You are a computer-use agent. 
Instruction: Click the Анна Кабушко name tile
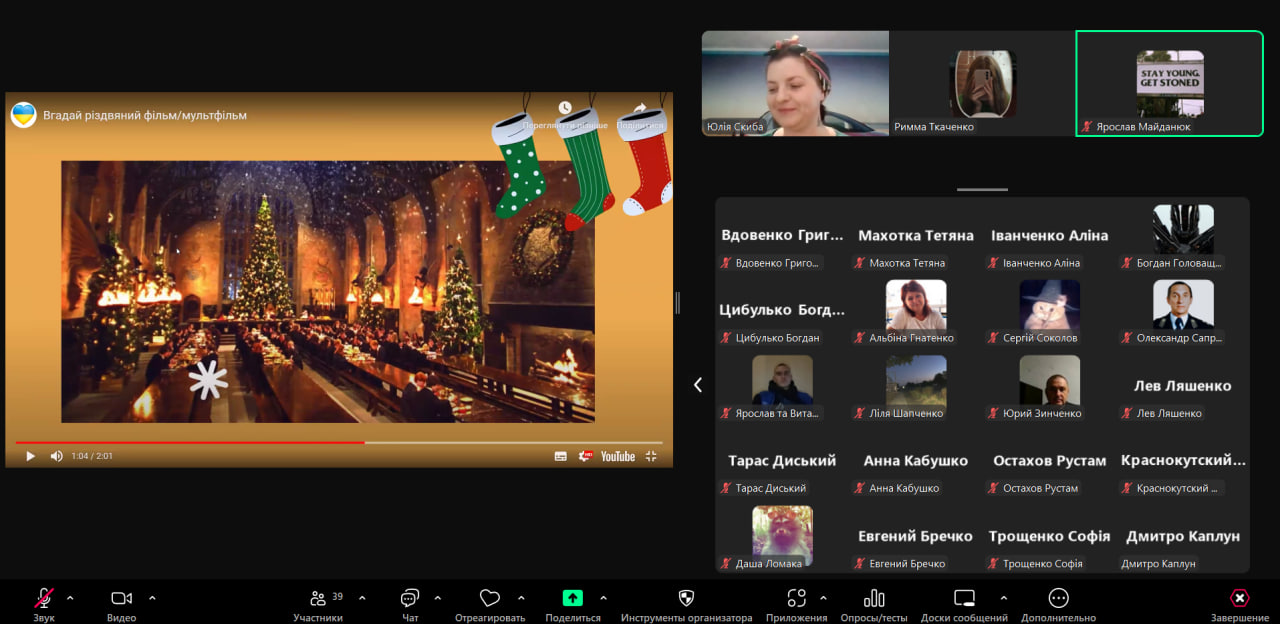[x=916, y=461]
